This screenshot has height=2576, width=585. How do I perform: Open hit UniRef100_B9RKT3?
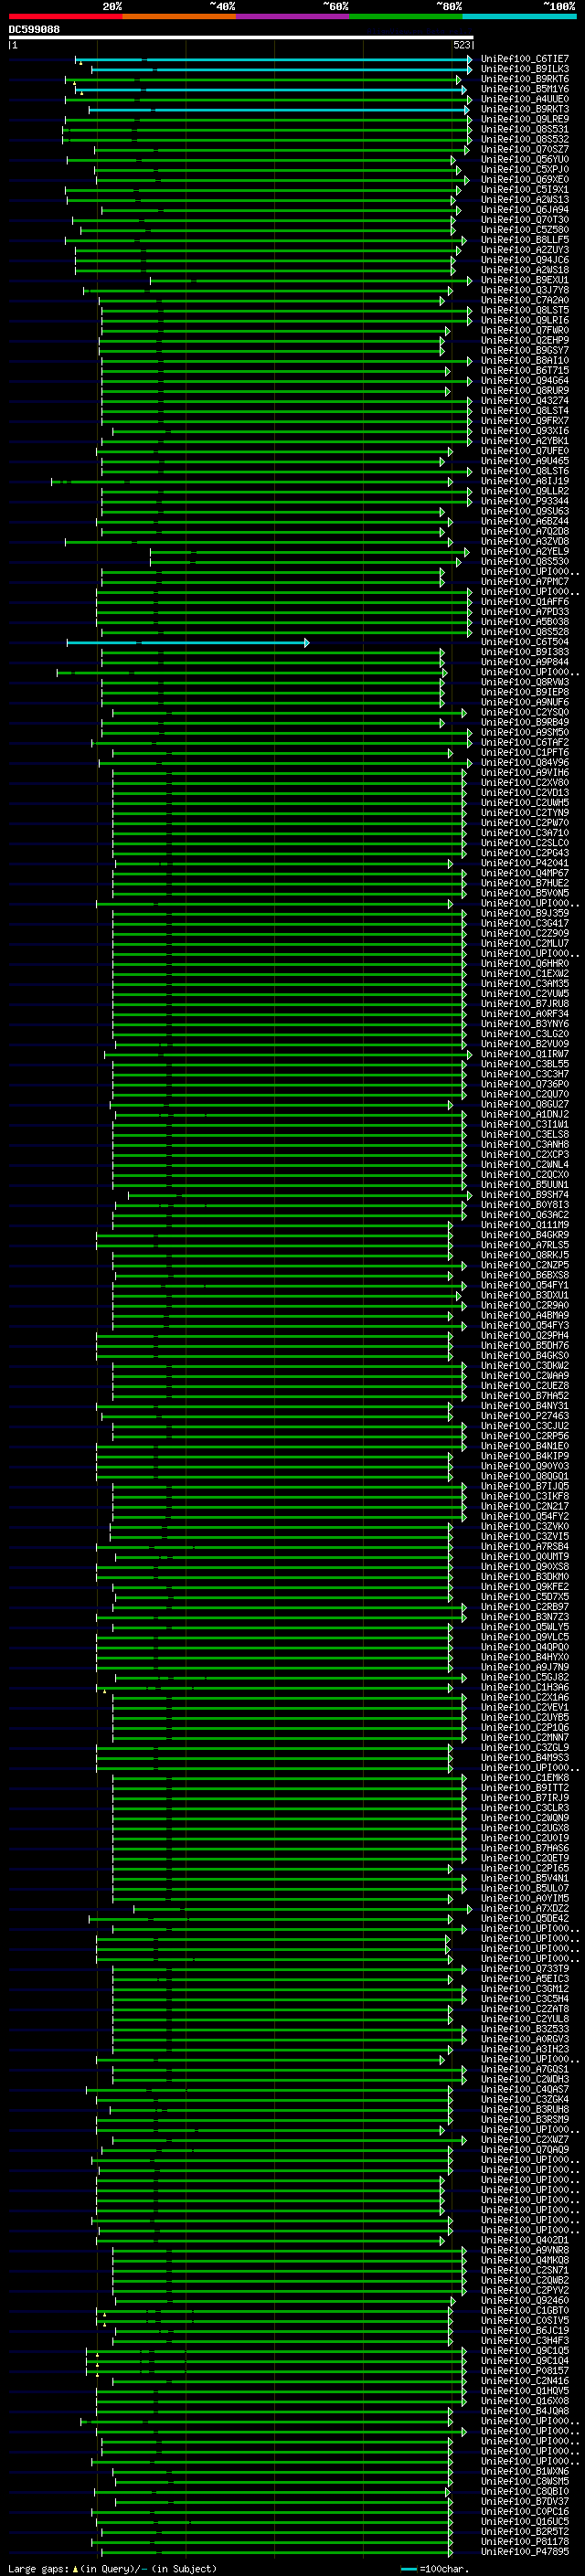pos(525,109)
